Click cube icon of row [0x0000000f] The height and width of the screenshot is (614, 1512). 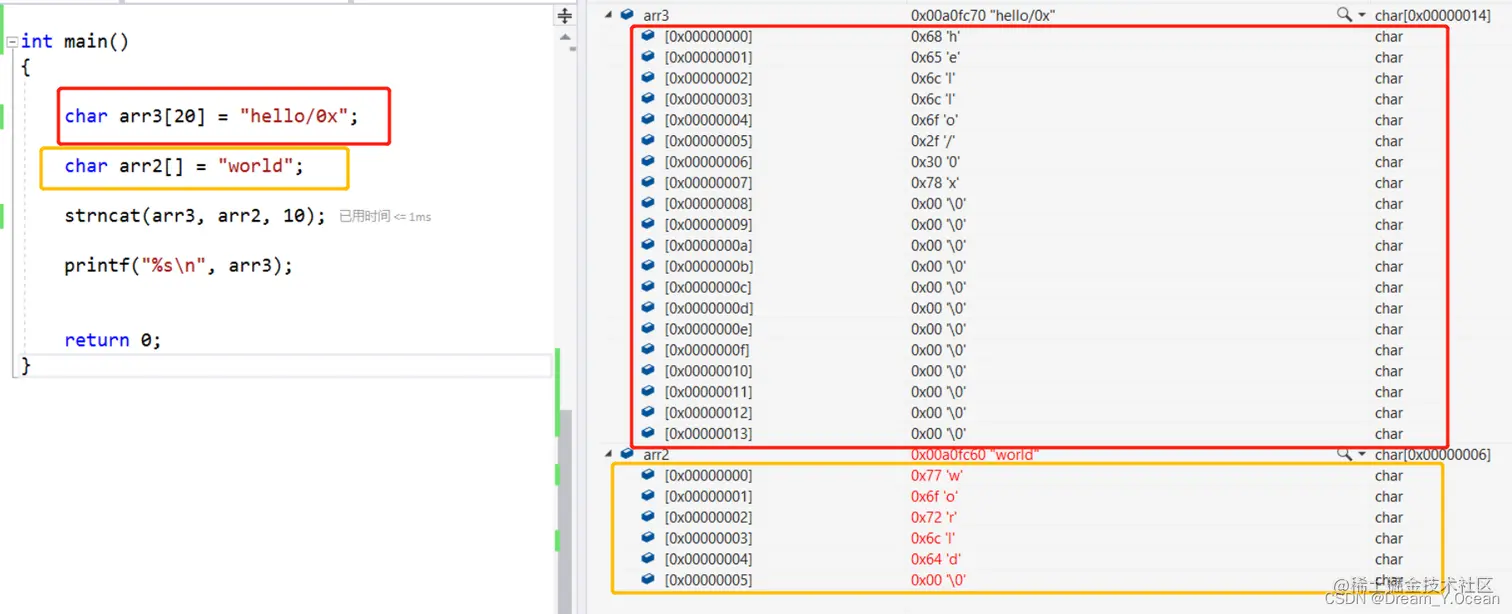[648, 350]
